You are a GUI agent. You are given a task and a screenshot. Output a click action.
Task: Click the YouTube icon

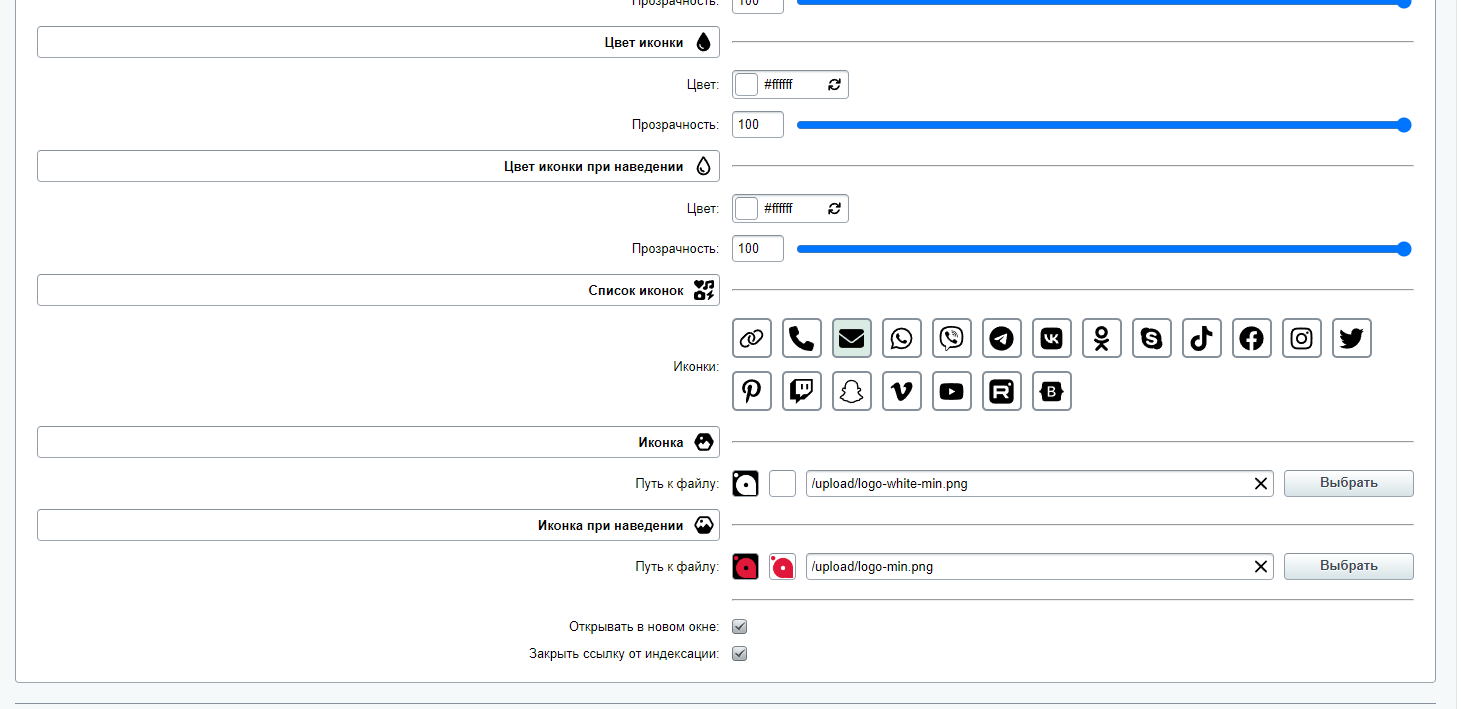(951, 392)
